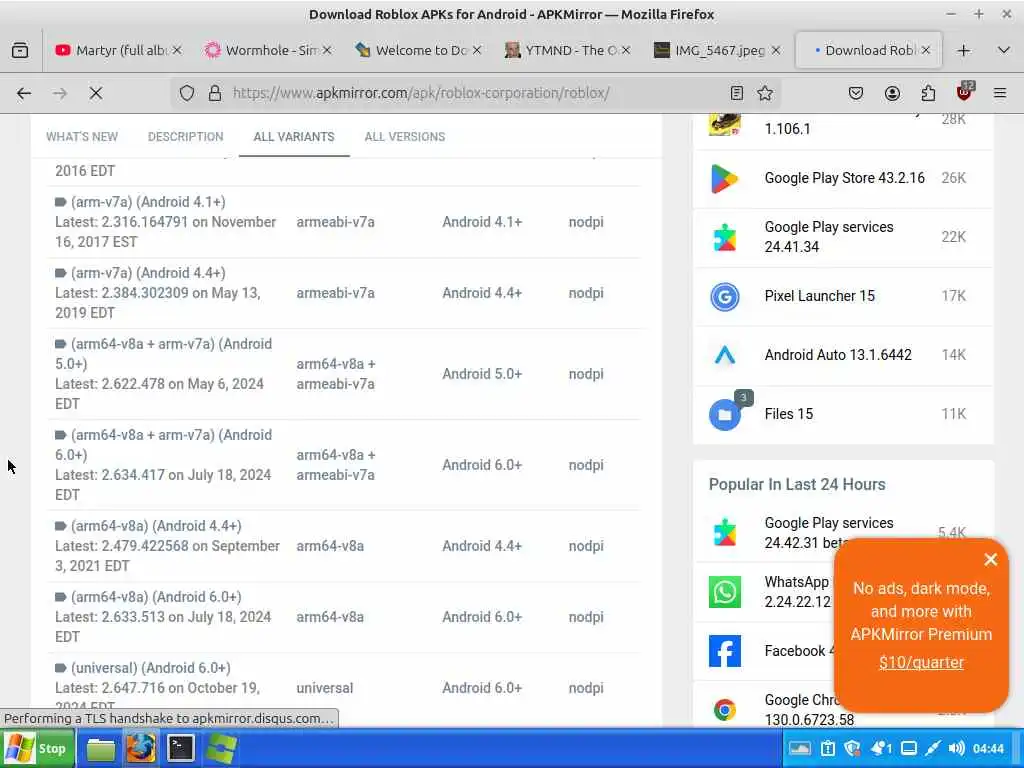The height and width of the screenshot is (768, 1024).
Task: Bookmark this page with the star icon
Action: click(x=765, y=93)
